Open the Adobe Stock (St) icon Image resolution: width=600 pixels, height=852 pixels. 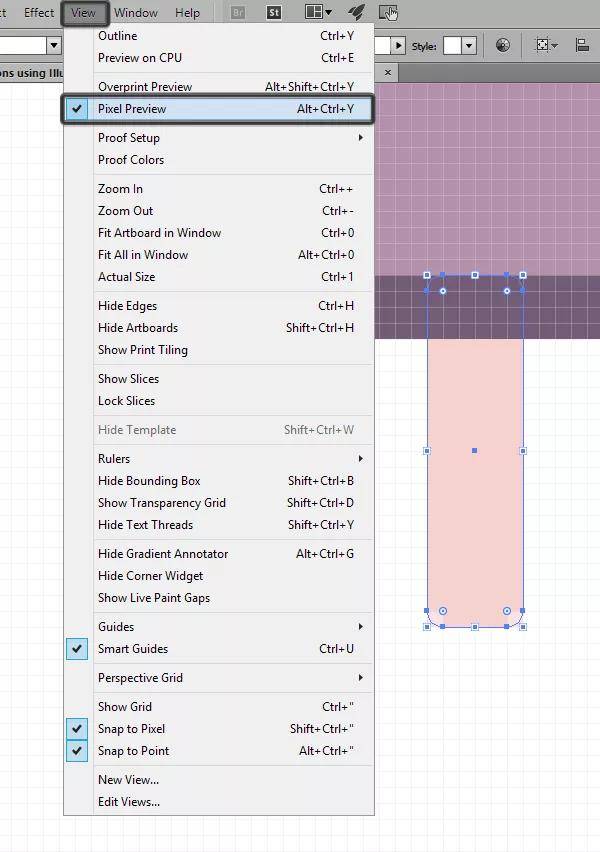tap(274, 12)
